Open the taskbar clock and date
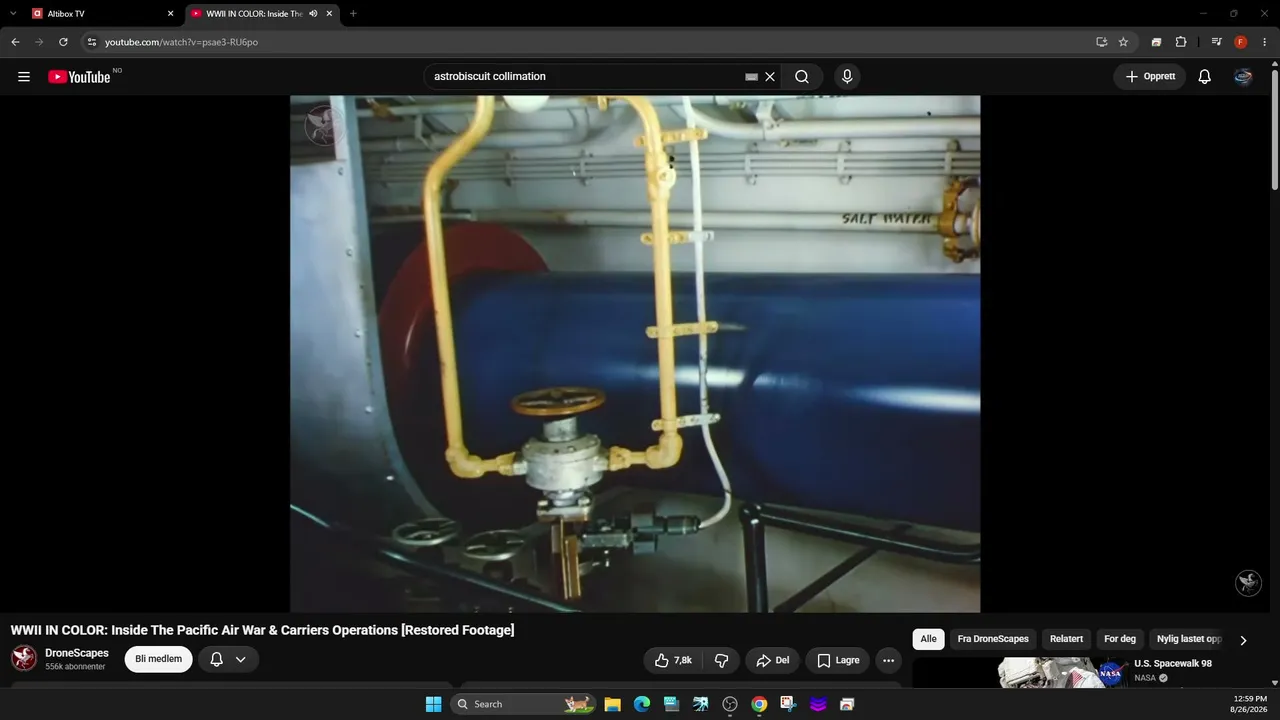 point(1250,704)
